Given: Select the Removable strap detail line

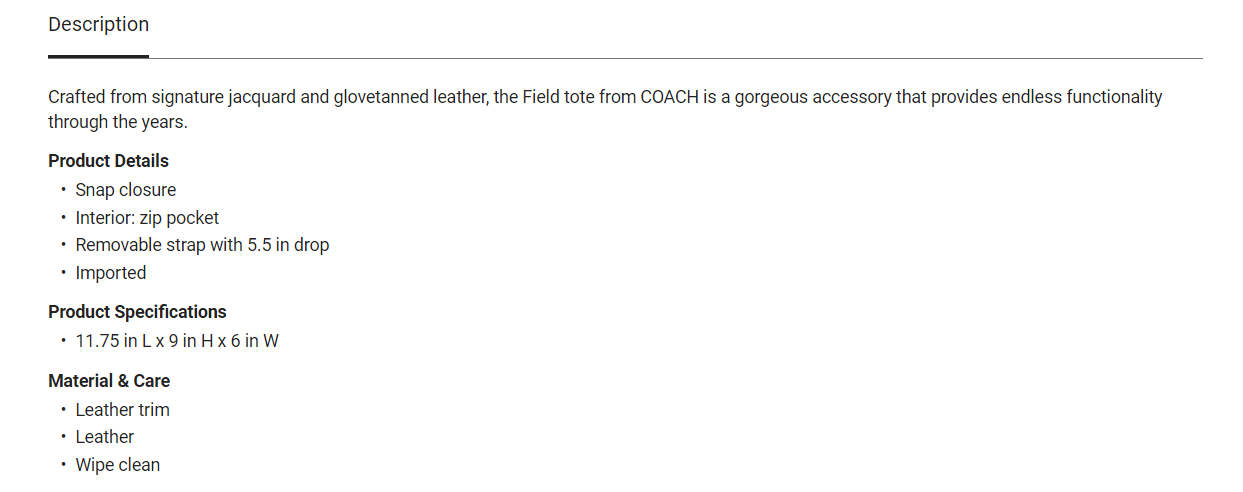Looking at the screenshot, I should [202, 245].
